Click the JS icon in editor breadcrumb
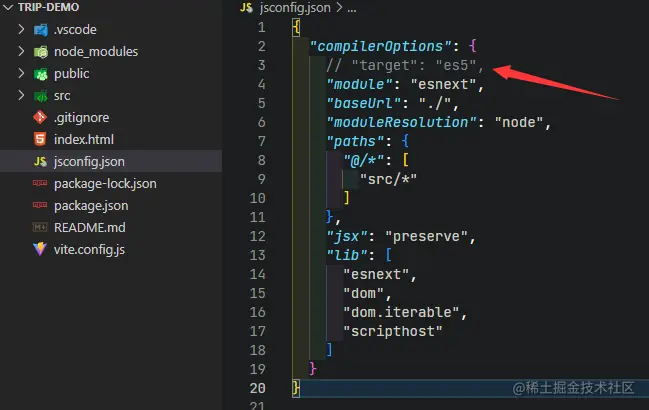The width and height of the screenshot is (649, 410). coord(246,7)
